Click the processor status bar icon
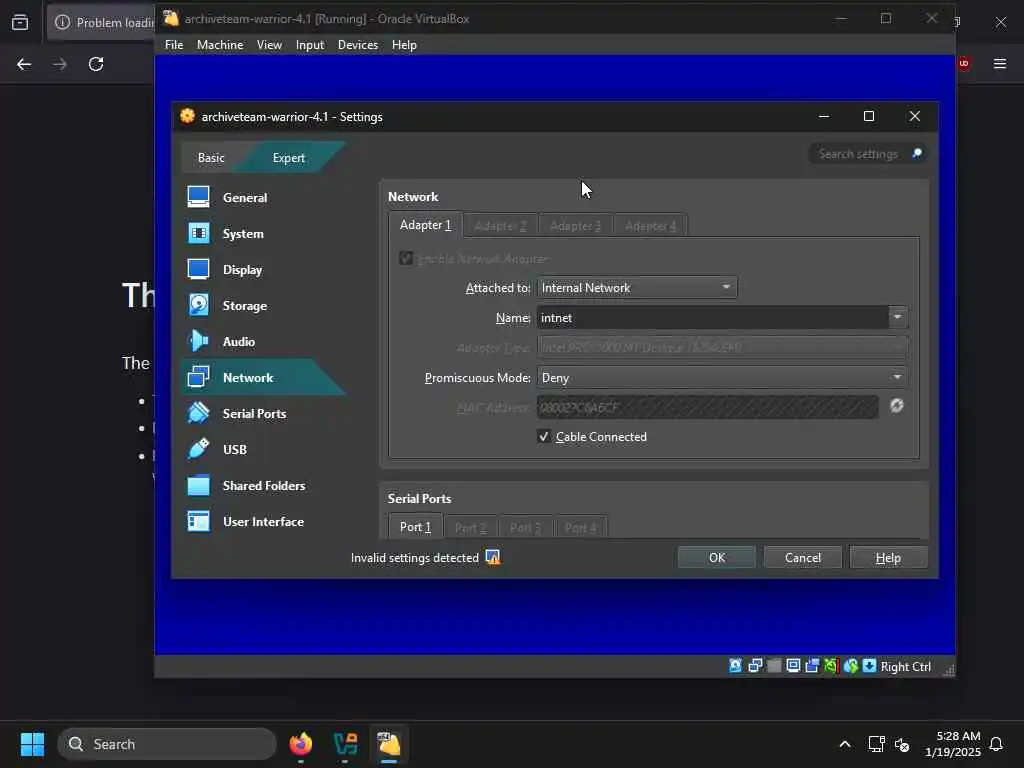The image size is (1024, 768). point(831,665)
